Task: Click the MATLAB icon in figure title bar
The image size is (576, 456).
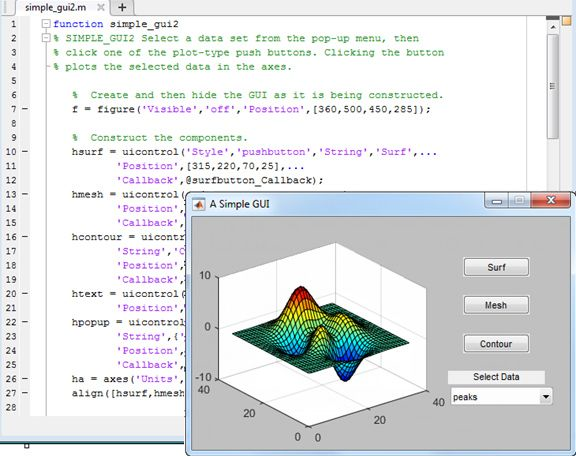Action: [x=199, y=204]
